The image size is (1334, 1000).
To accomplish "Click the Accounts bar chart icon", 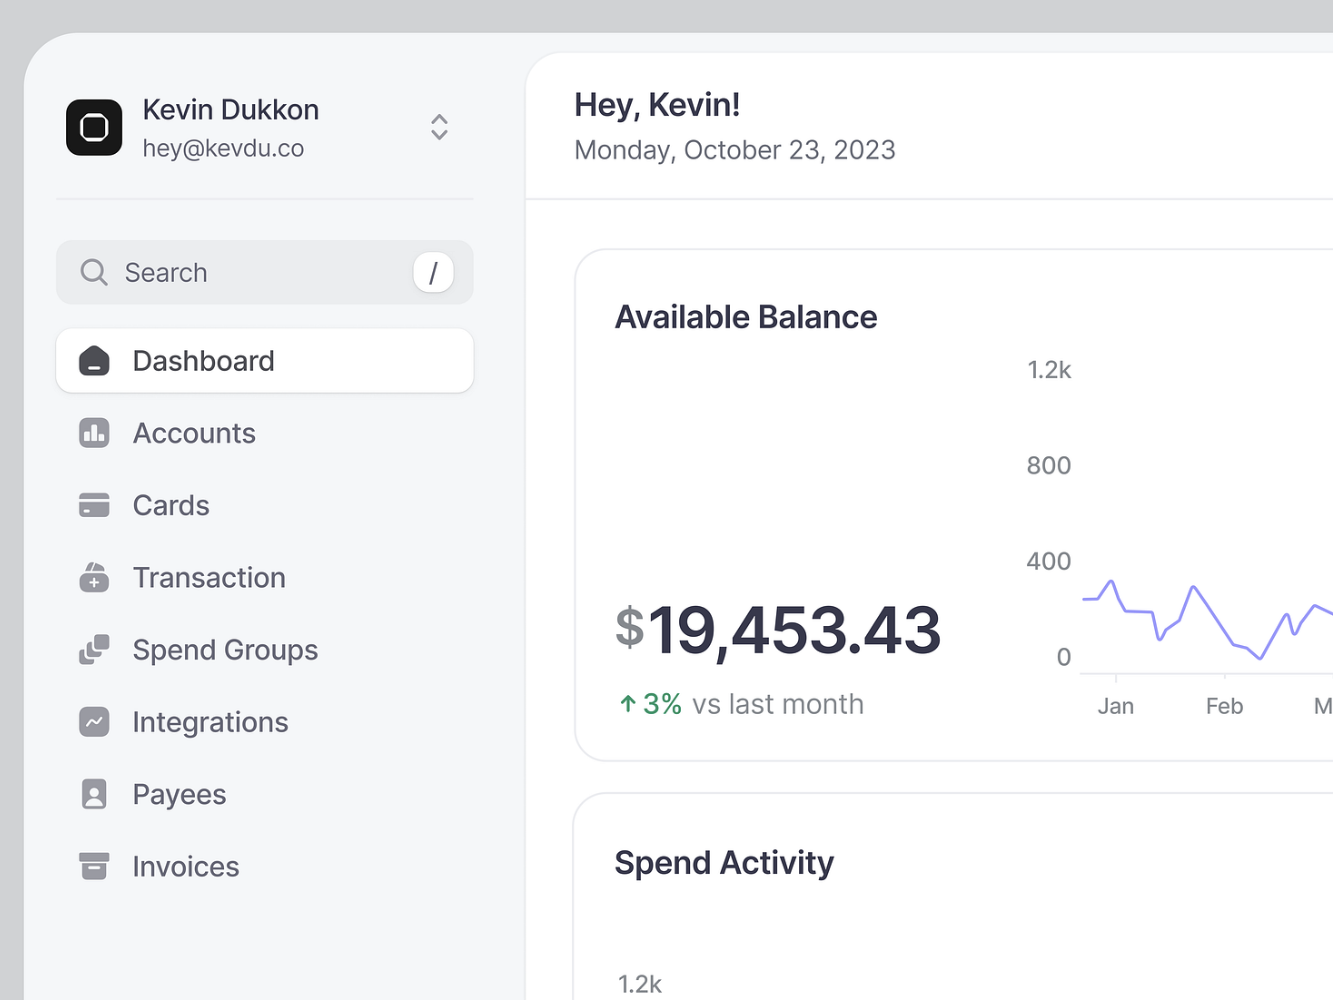I will pos(94,433).
